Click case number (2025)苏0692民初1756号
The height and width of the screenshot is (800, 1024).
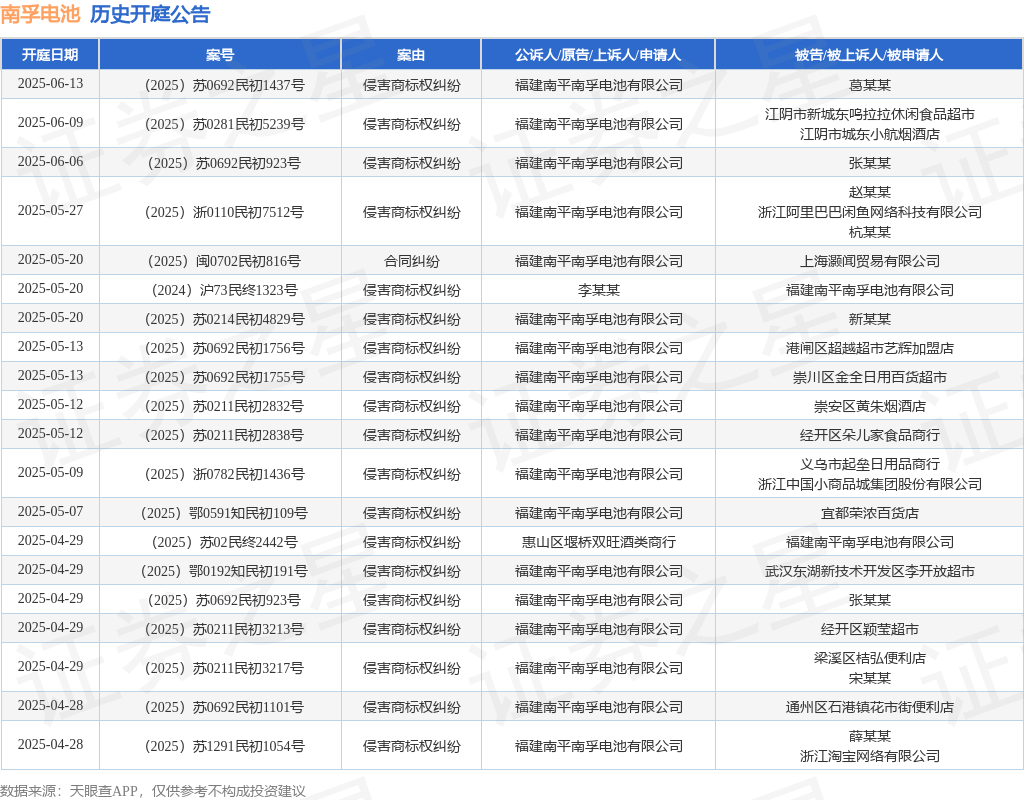pos(224,348)
